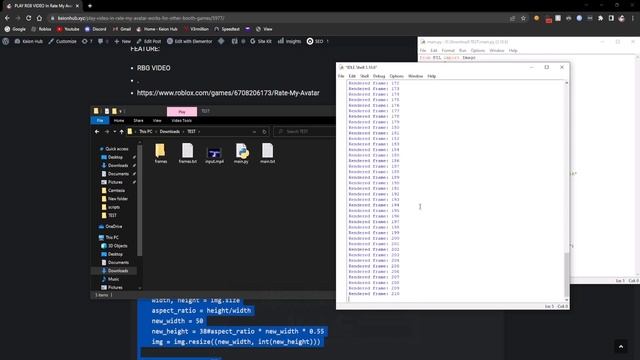Open Options menu in main.py editor window
The width and height of the screenshot is (640, 360).
478,51
